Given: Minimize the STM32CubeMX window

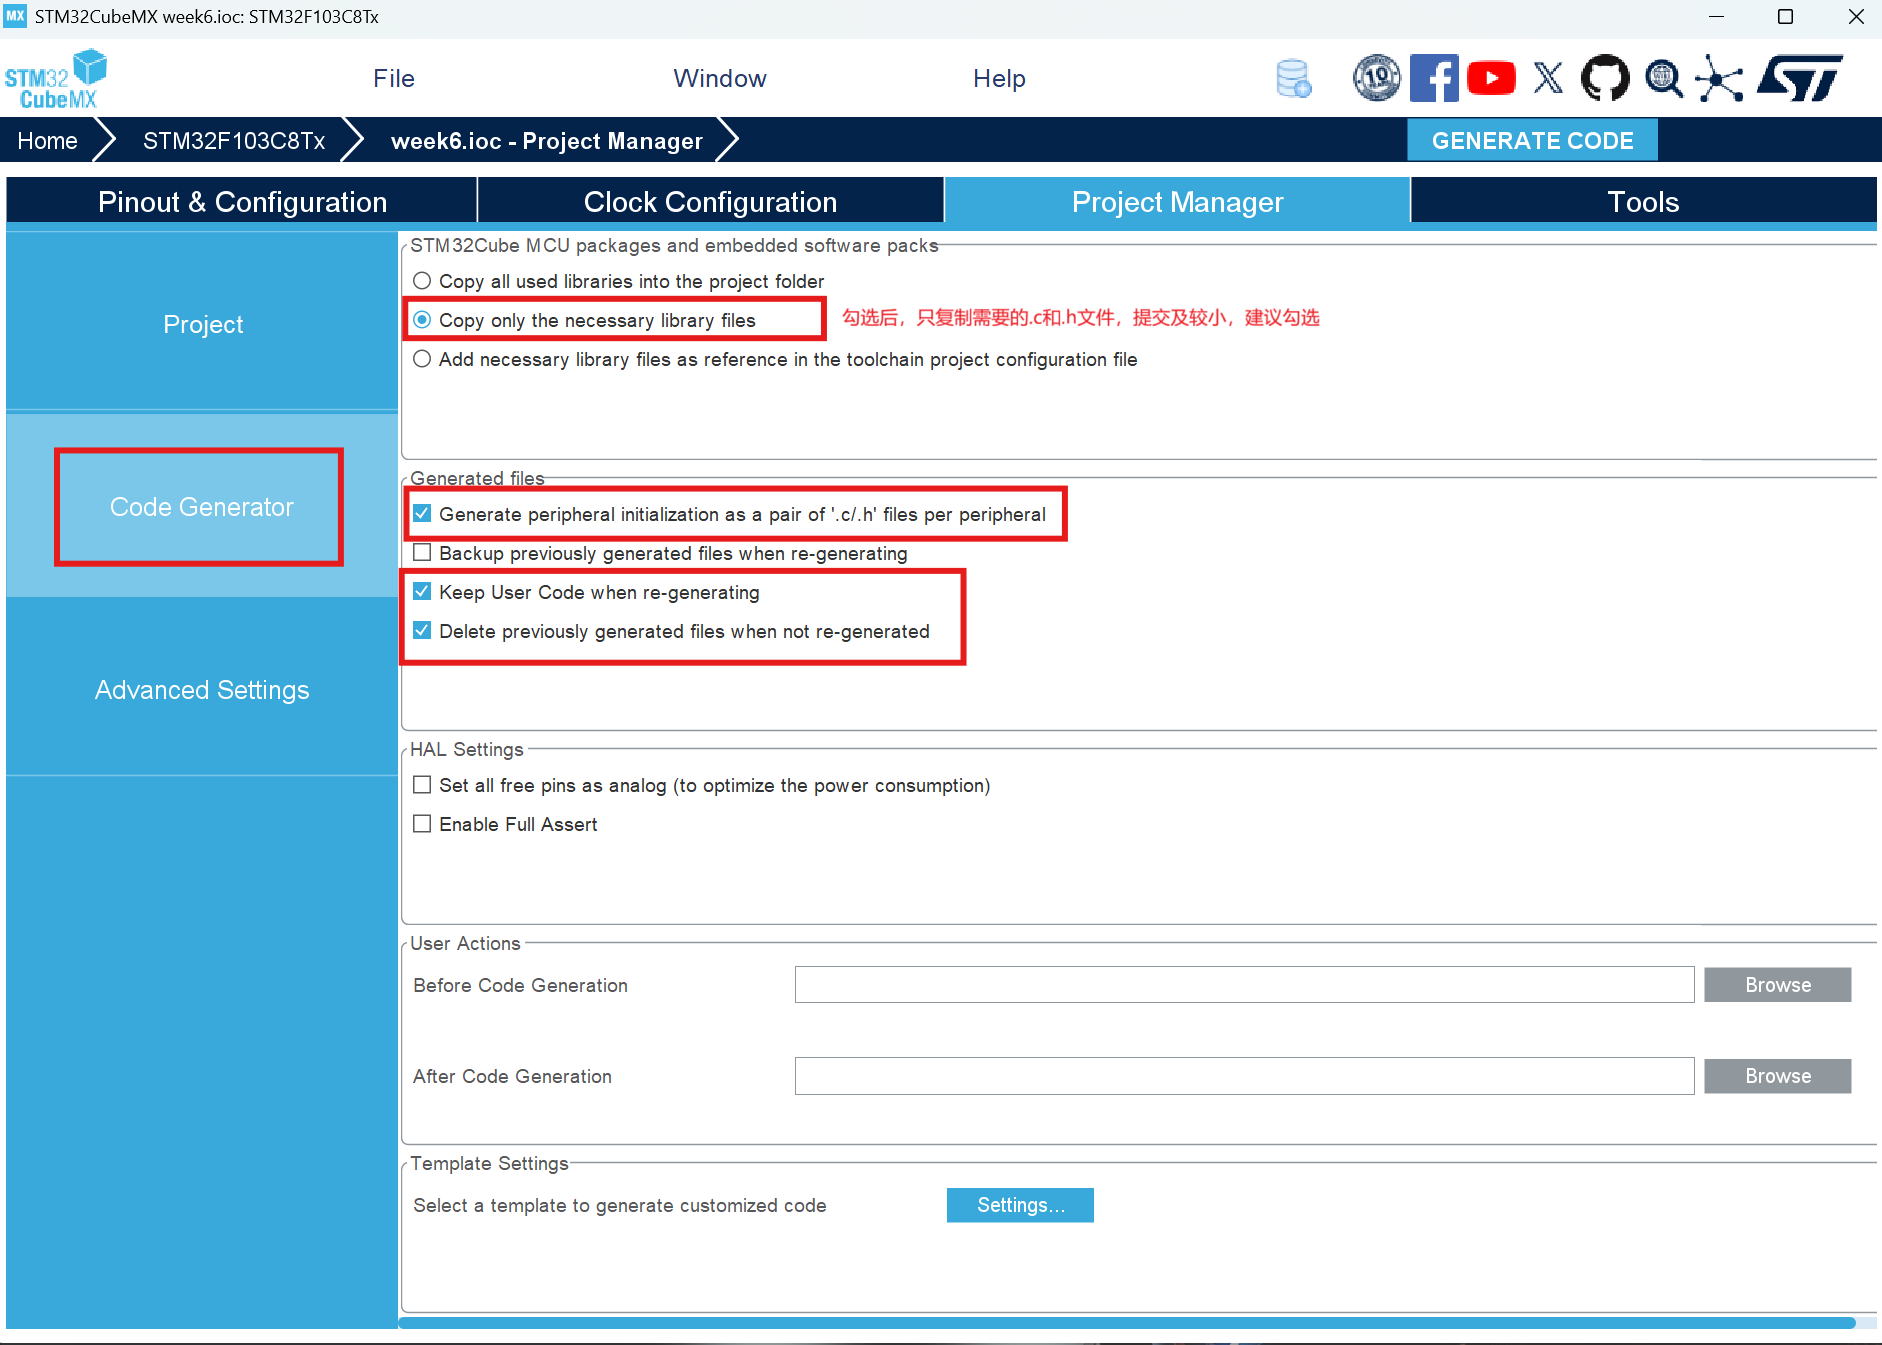Looking at the screenshot, I should click(1716, 17).
